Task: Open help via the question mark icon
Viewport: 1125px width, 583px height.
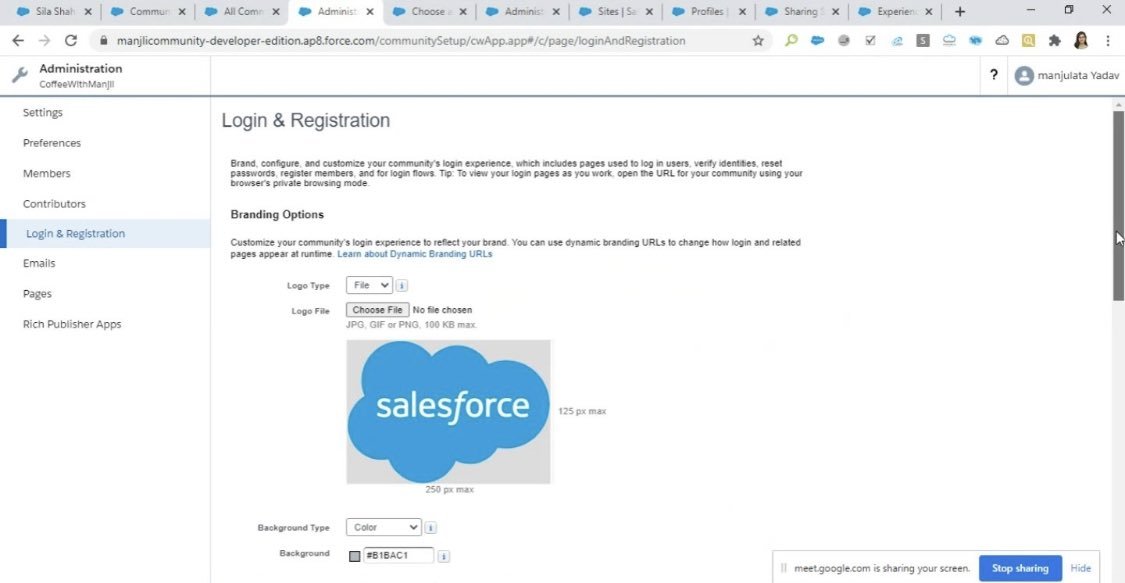Action: (992, 74)
